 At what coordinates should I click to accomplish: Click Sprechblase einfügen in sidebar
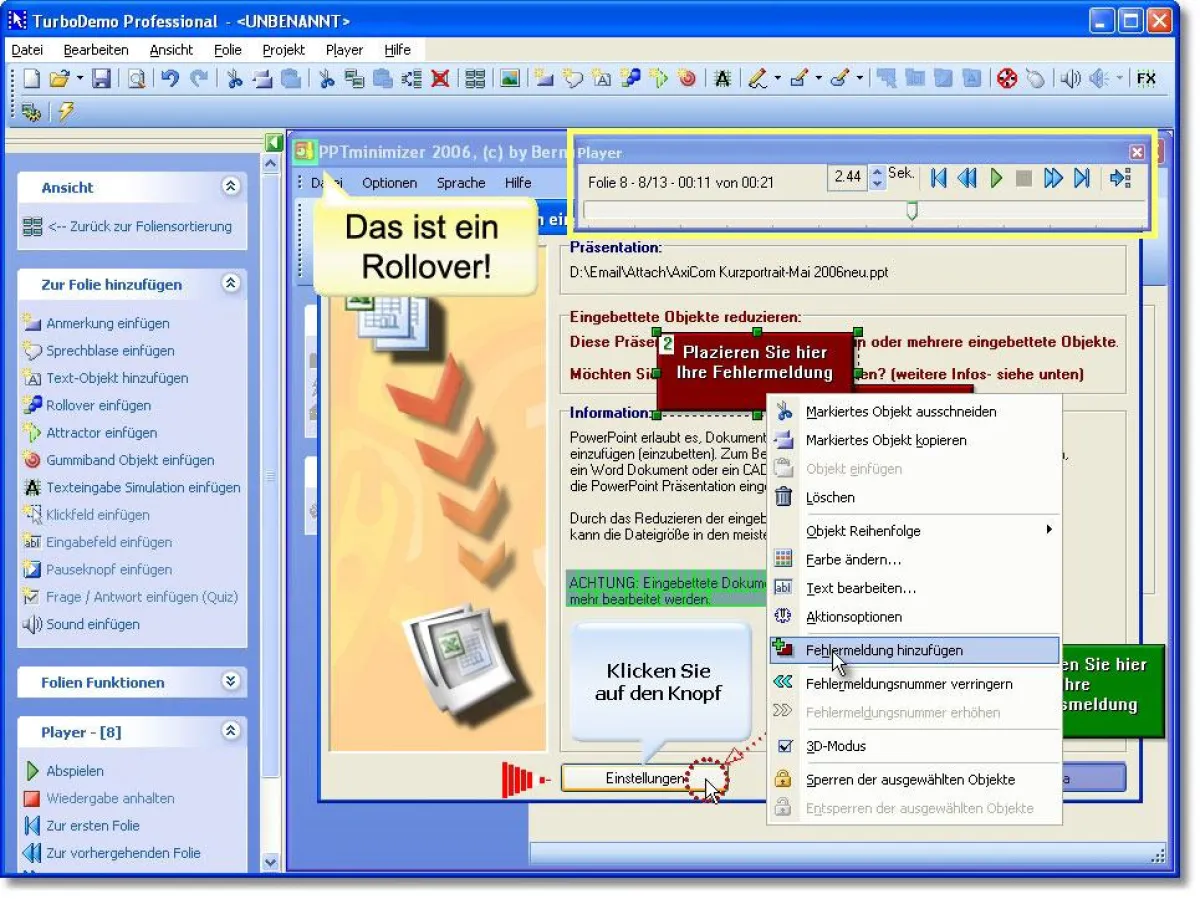pos(110,351)
